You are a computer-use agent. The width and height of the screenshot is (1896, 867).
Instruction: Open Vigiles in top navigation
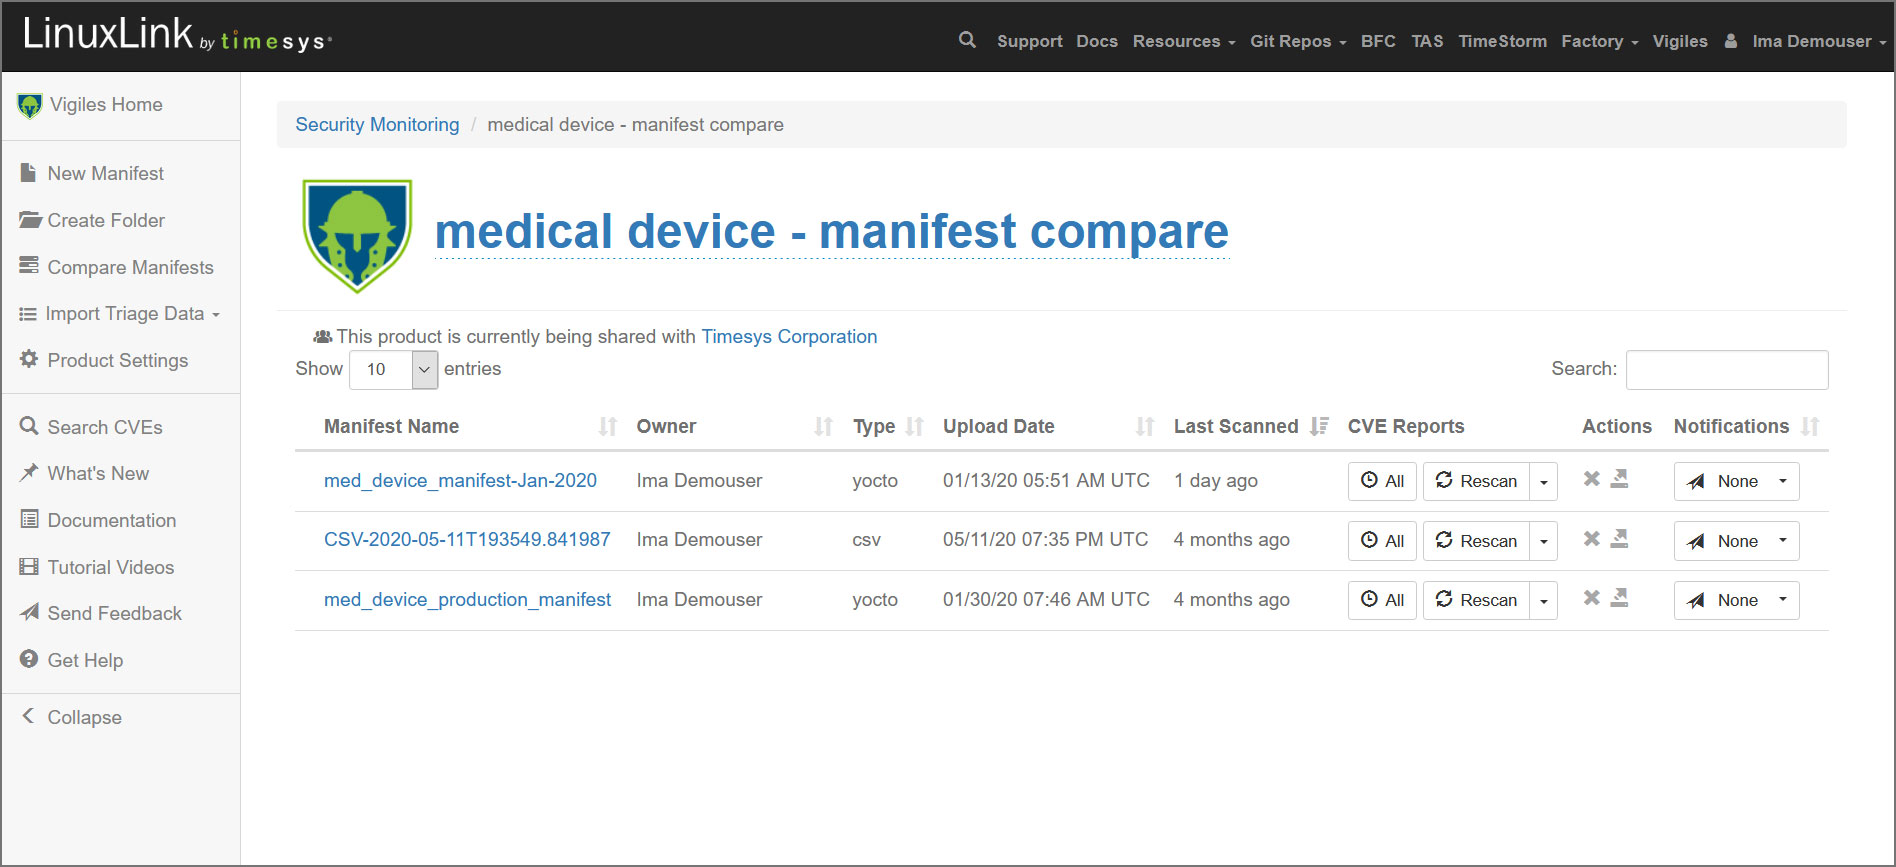click(1680, 41)
